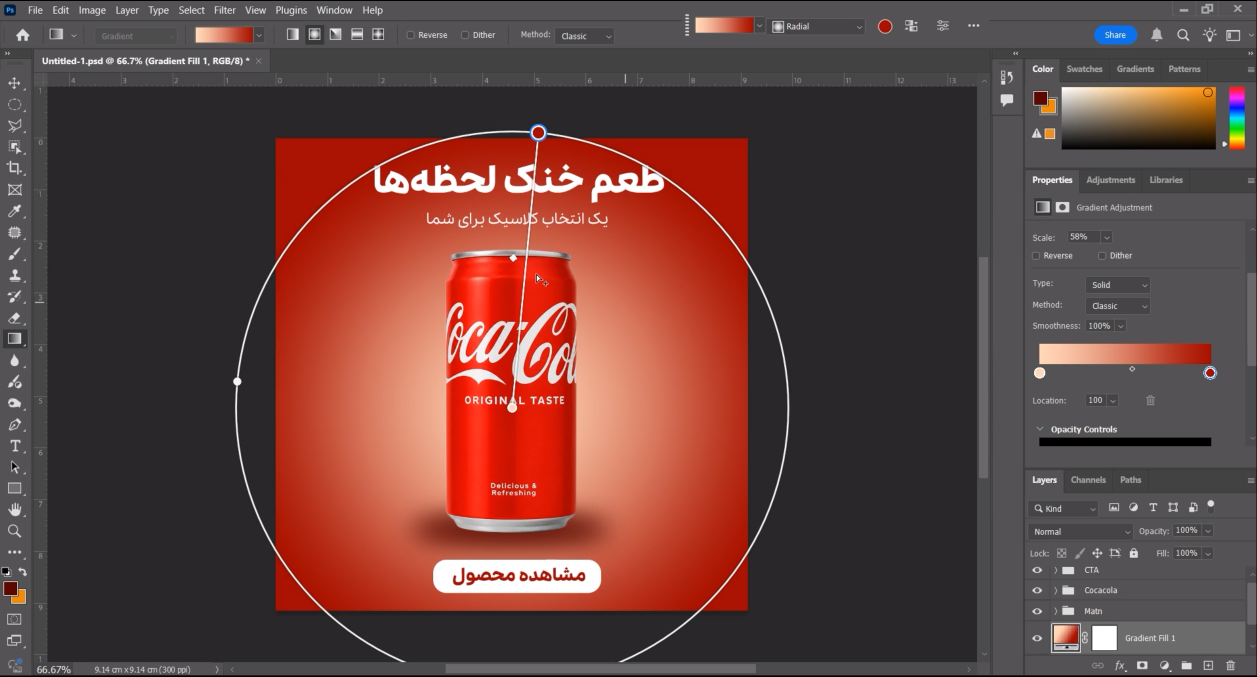Select the Object Selection tool
Viewport: 1257px width, 677px height.
point(15,147)
